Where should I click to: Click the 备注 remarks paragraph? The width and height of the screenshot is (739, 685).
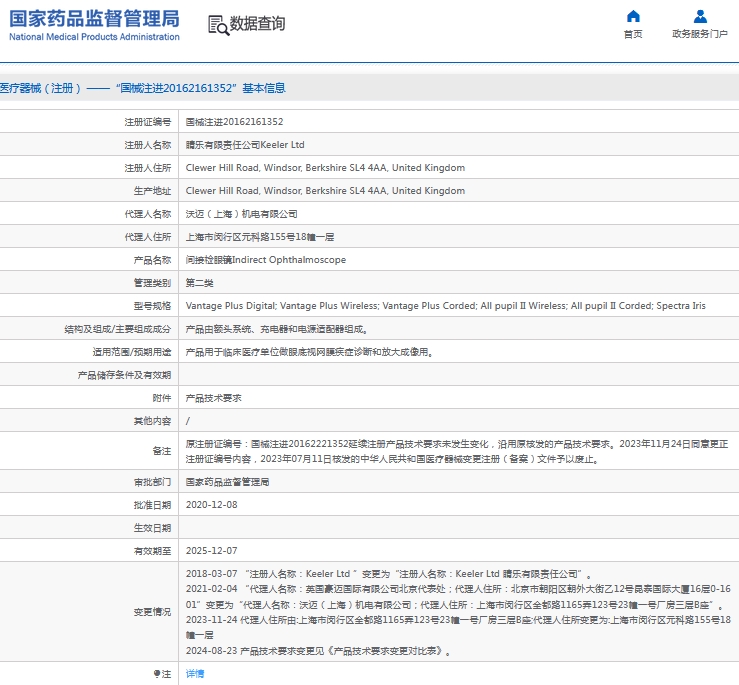(457, 452)
